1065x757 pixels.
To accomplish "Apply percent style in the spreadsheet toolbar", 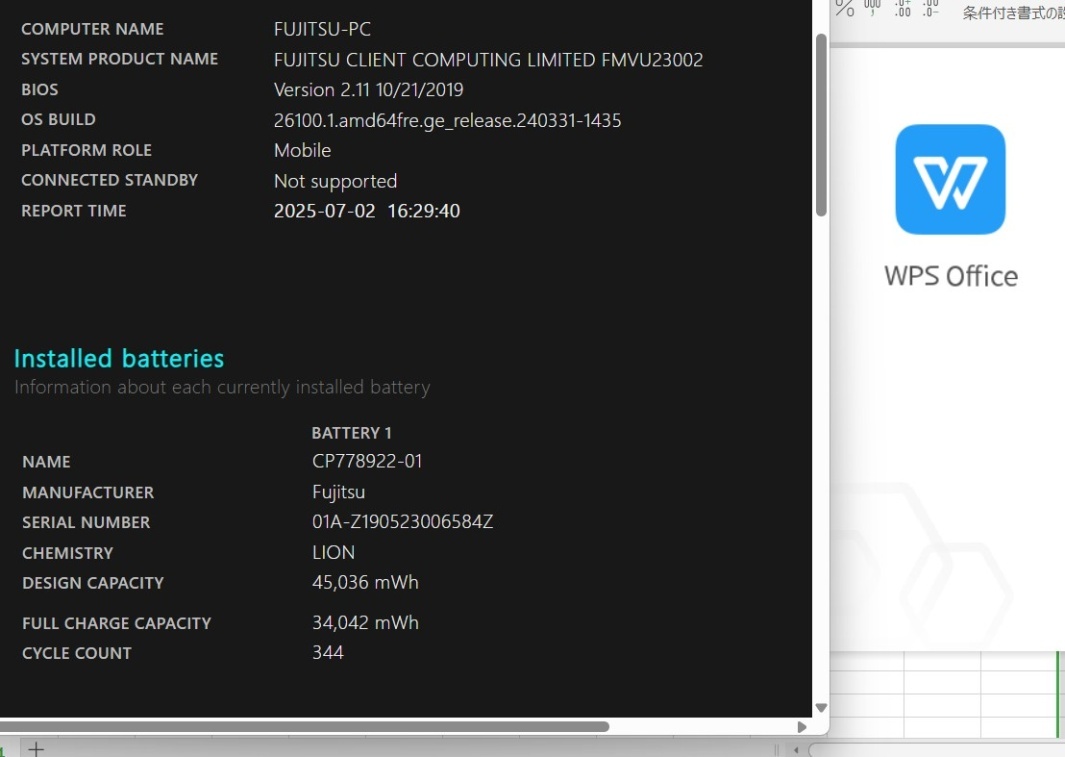I will (845, 8).
